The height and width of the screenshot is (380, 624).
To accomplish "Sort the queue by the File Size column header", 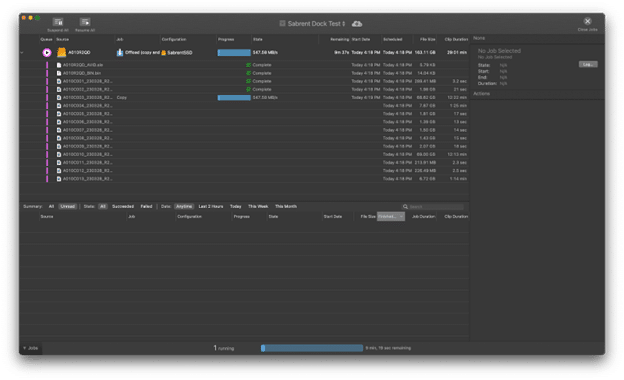I will [x=428, y=39].
